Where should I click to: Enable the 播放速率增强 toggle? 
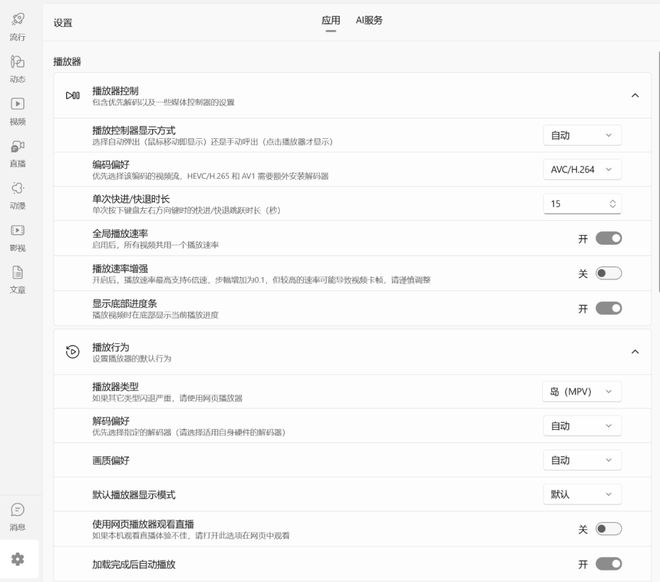coord(609,274)
